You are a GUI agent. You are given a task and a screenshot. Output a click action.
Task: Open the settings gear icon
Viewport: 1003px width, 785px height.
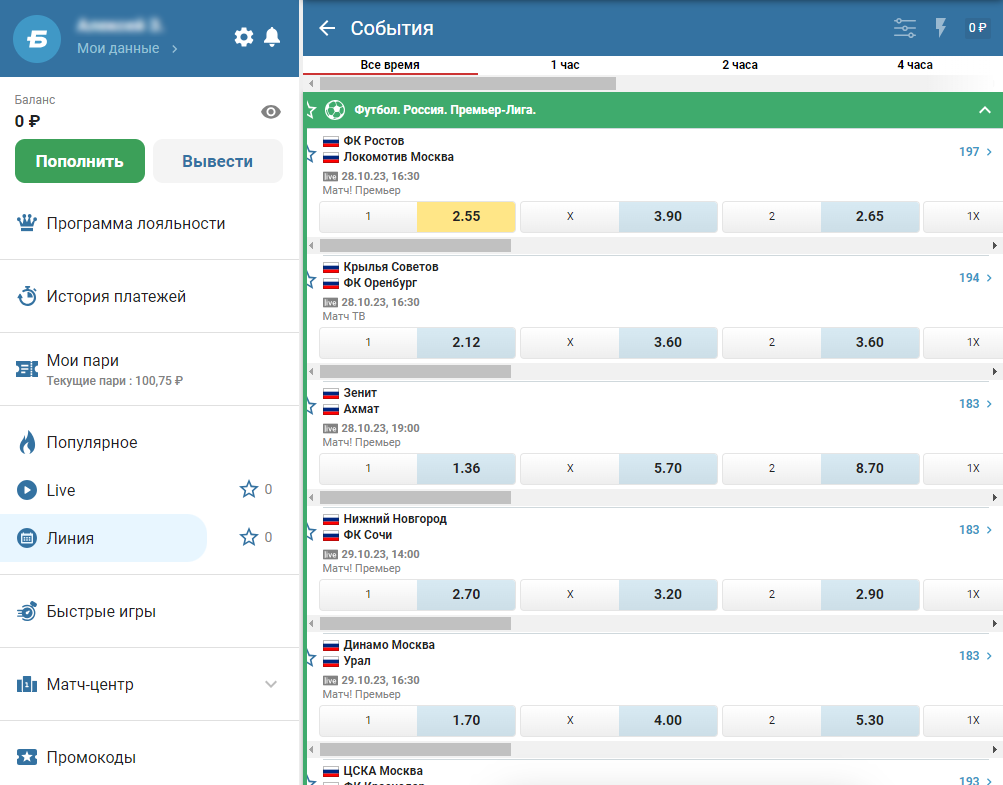click(244, 37)
